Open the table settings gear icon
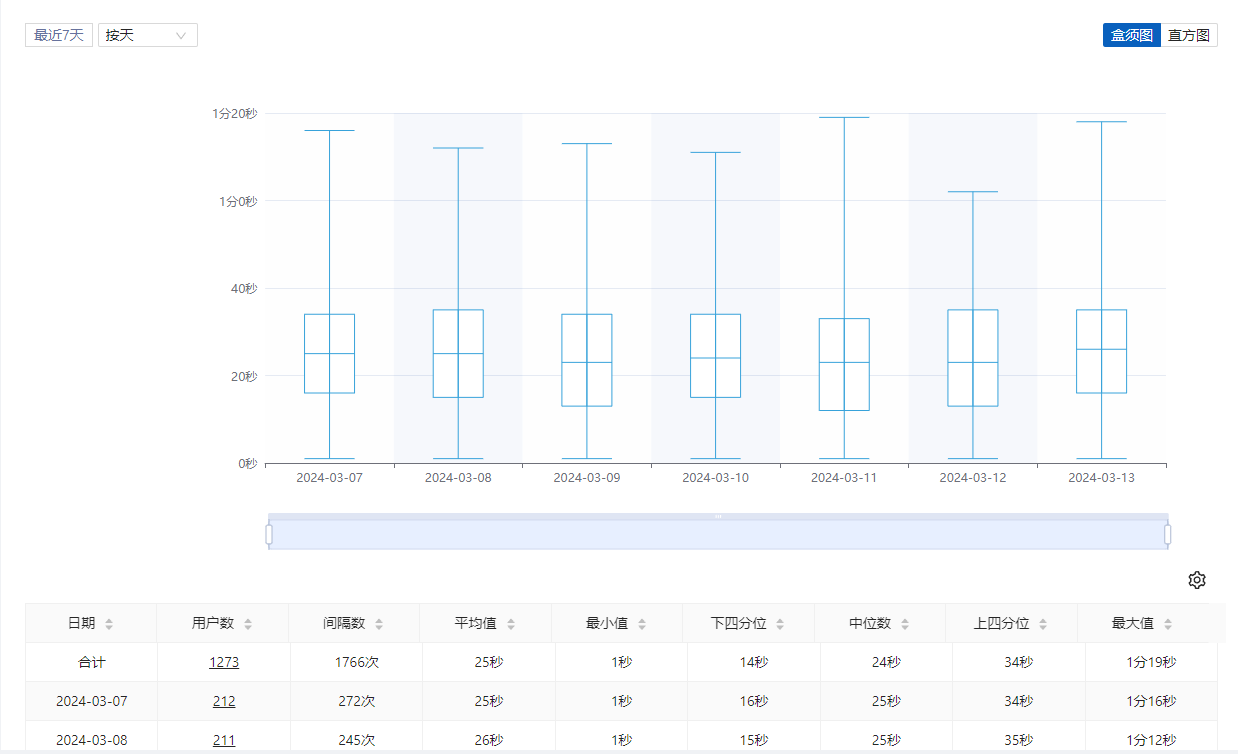 [1197, 580]
